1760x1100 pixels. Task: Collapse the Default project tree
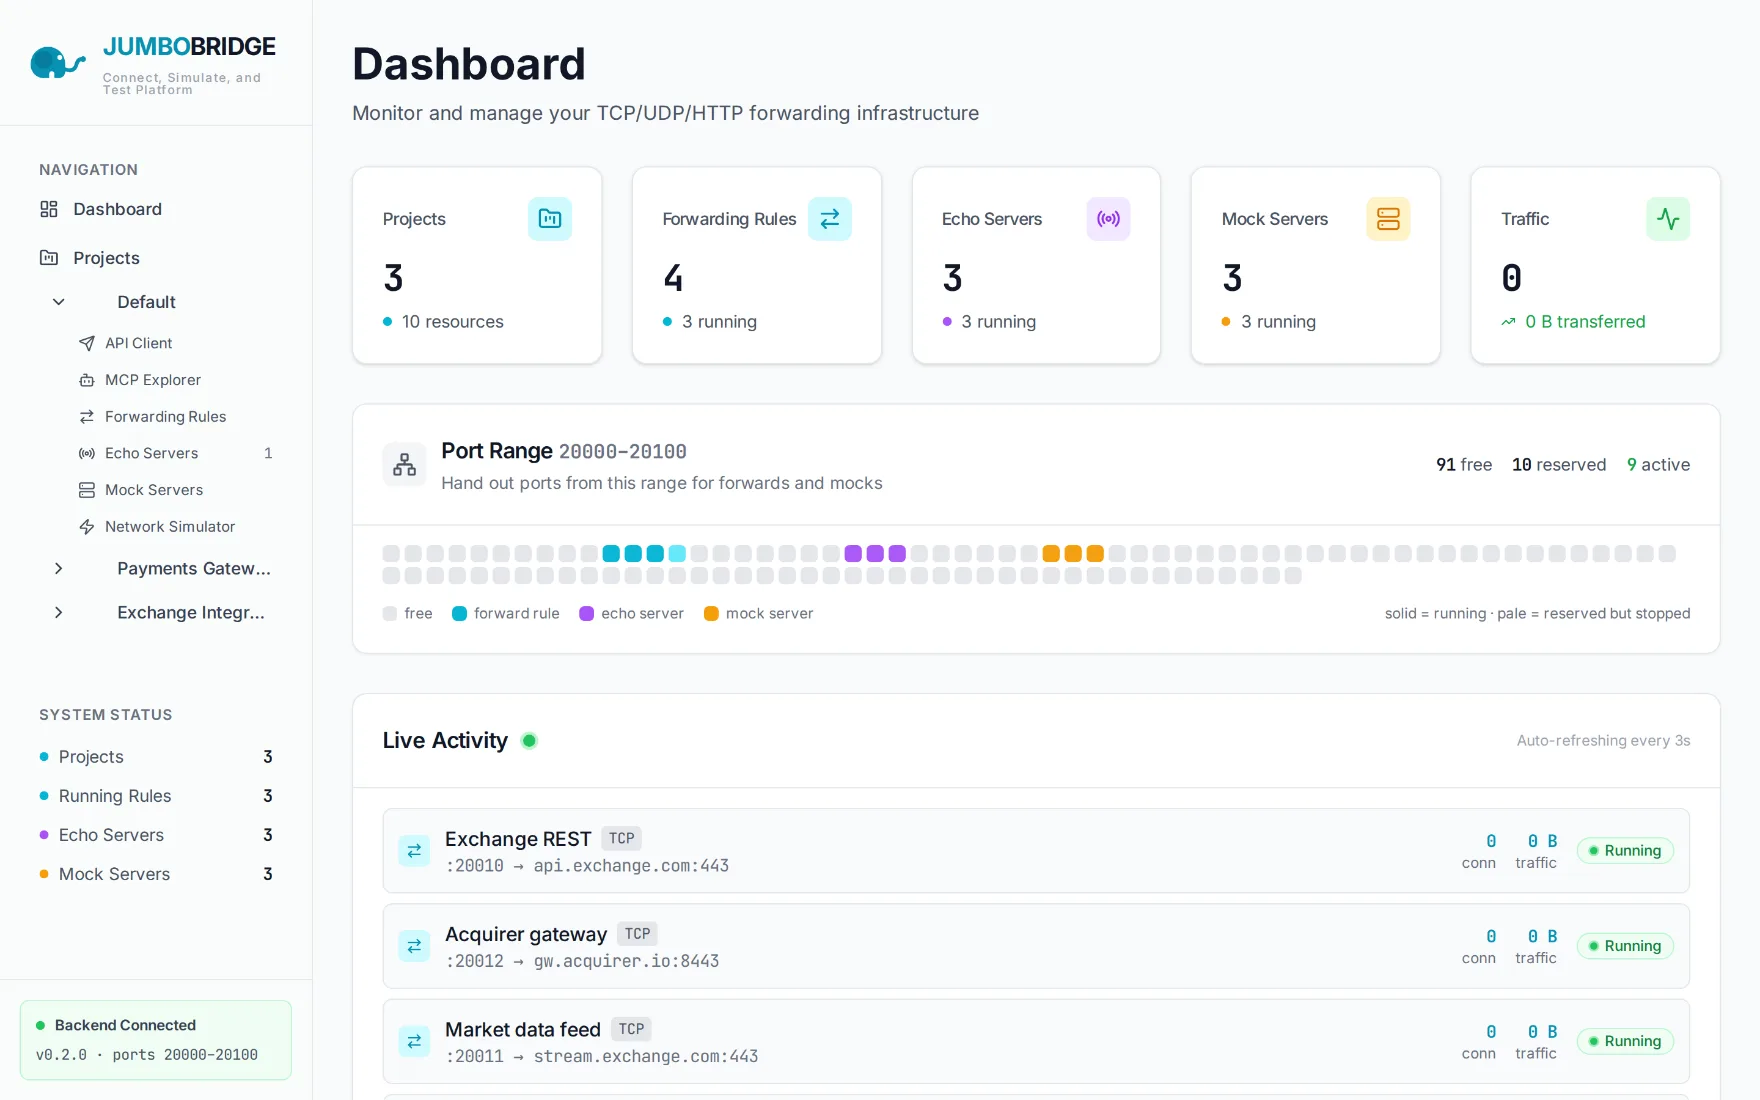pos(59,302)
